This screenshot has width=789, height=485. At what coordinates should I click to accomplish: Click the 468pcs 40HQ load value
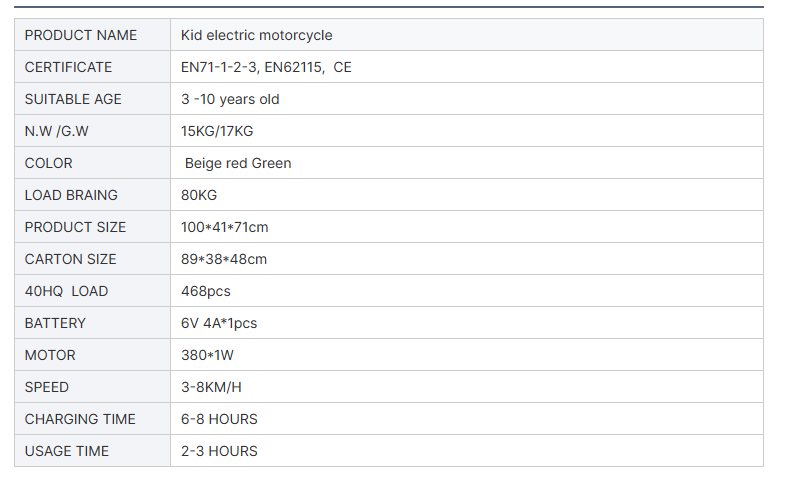(206, 291)
